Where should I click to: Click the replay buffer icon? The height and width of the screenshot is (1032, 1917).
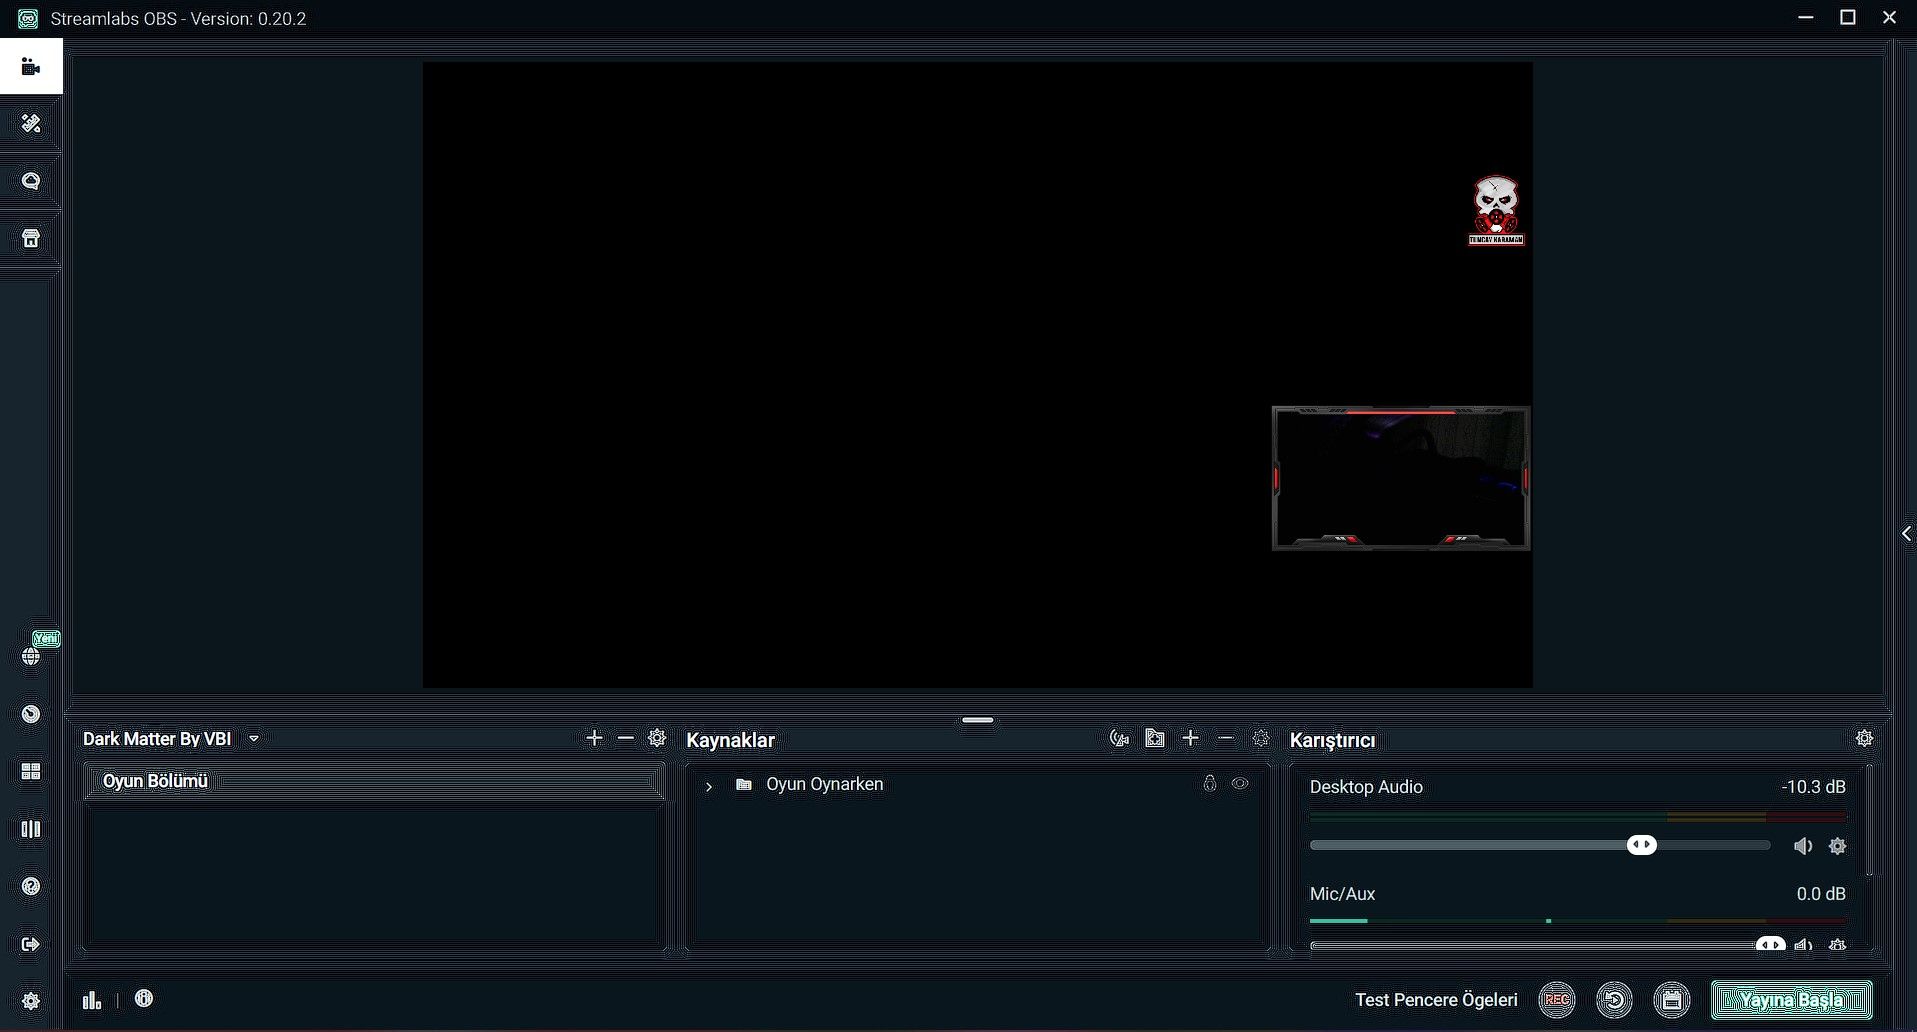click(1614, 999)
